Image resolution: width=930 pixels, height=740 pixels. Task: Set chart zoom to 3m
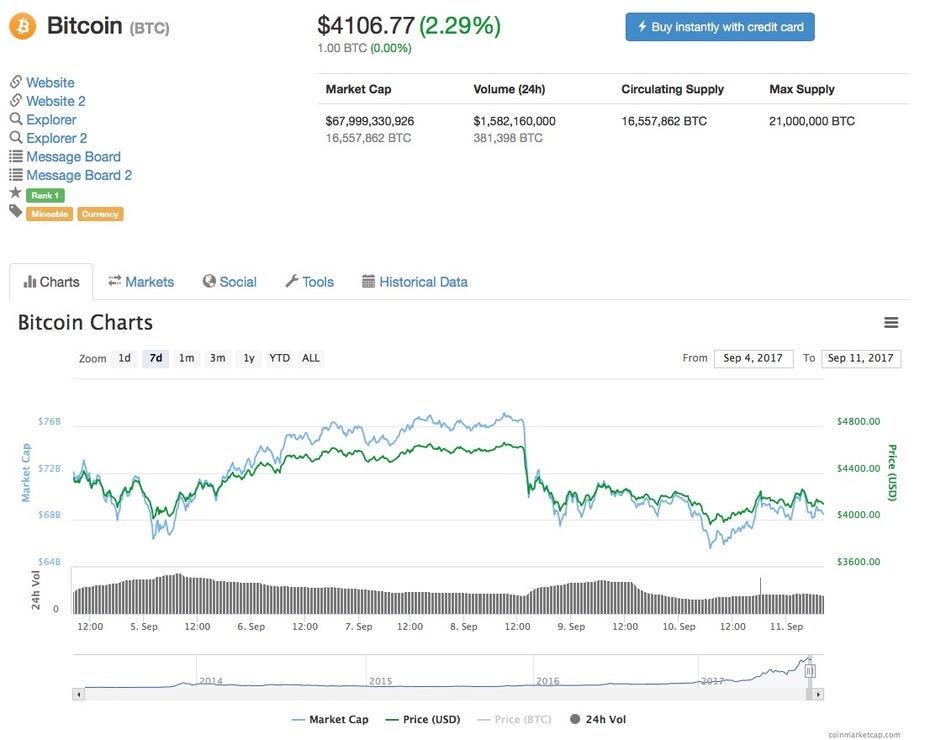click(218, 358)
